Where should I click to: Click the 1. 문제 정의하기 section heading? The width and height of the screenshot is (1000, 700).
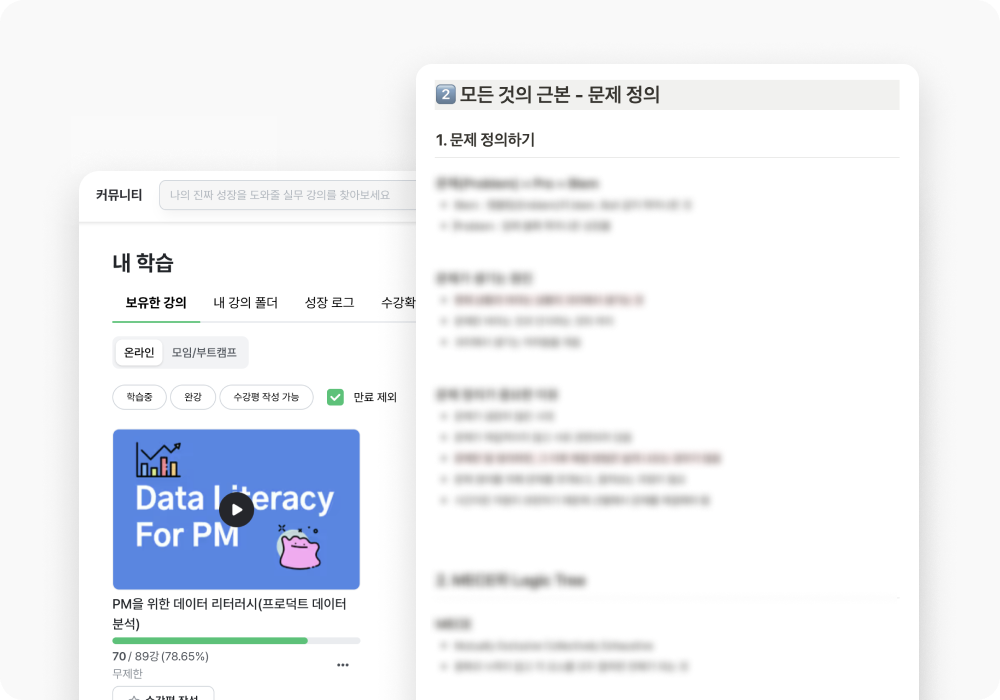[x=485, y=140]
